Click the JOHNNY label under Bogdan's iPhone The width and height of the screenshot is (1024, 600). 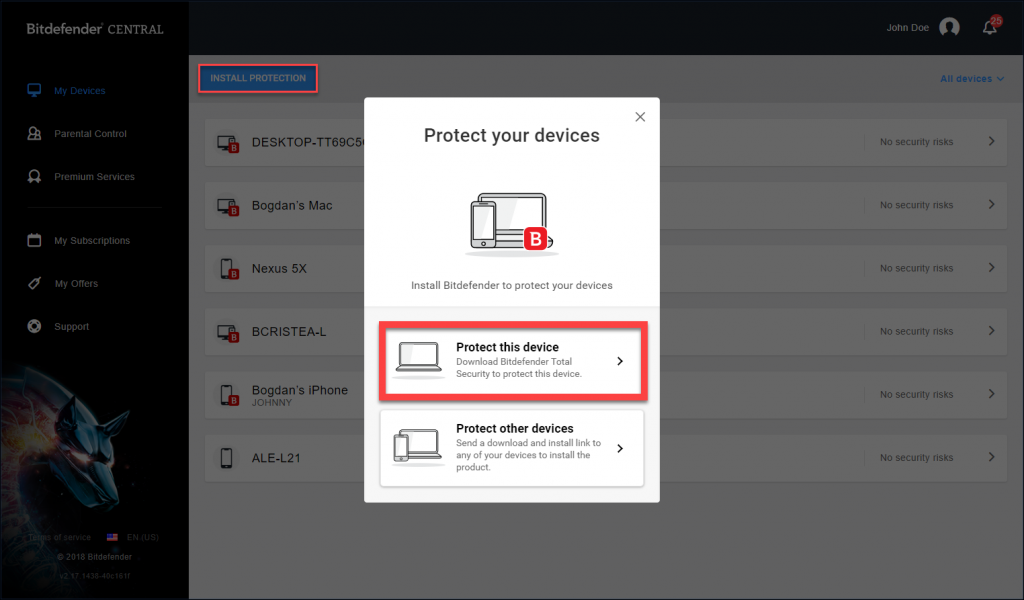pos(272,403)
